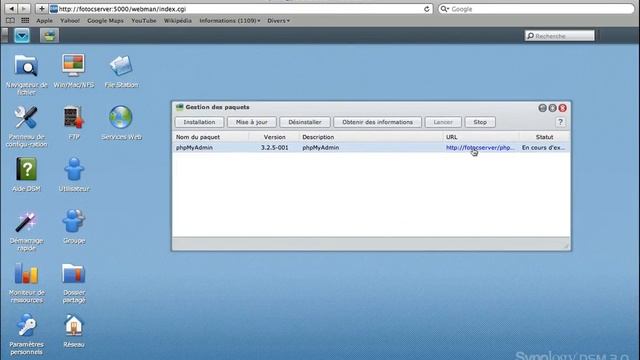This screenshot has width=640, height=360.
Task: Open Démarrage rapide wizard icon
Action: [x=26, y=222]
